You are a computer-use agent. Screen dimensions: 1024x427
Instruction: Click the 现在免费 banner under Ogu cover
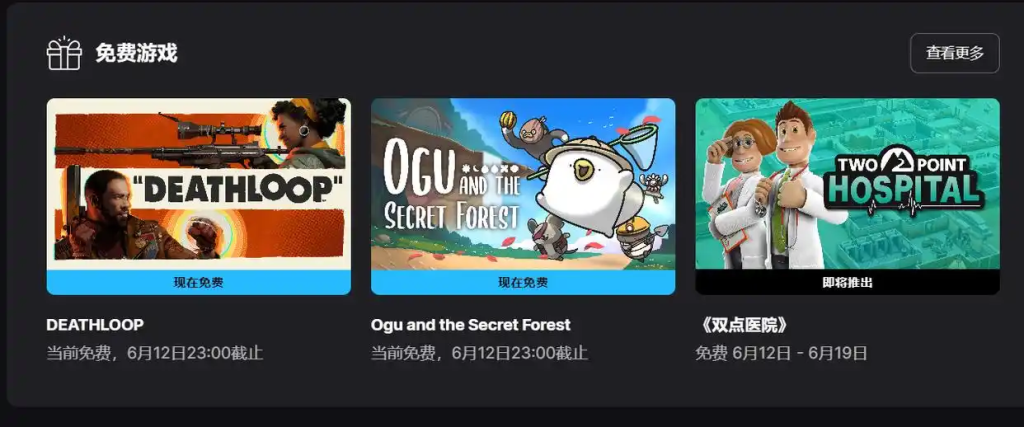coord(523,282)
